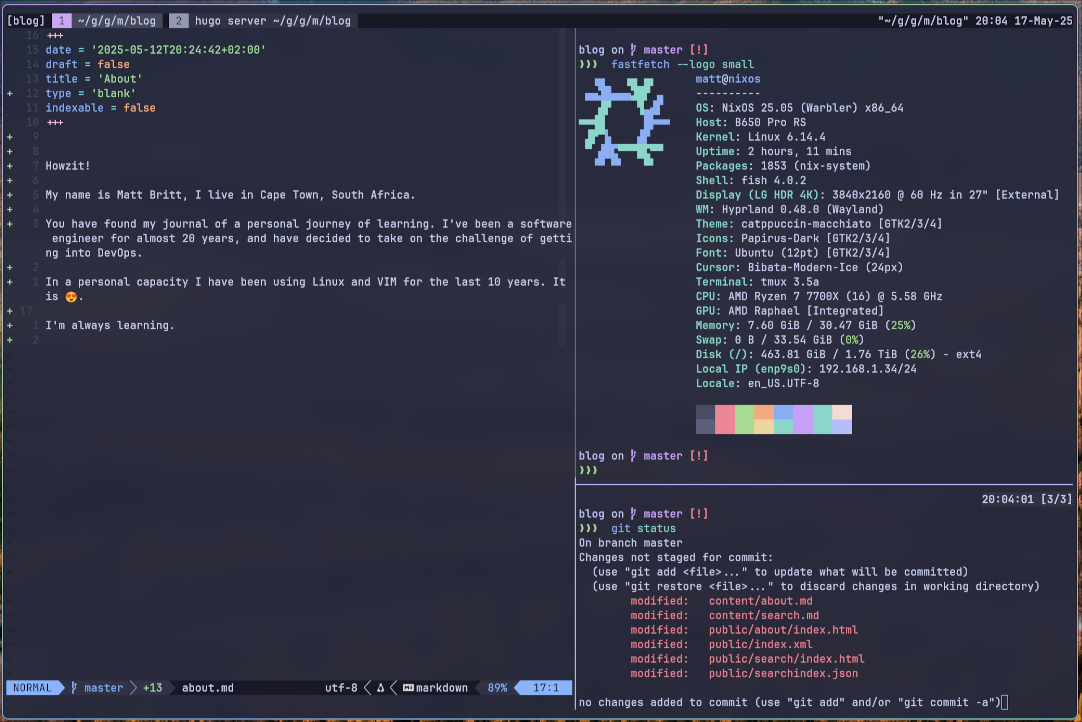This screenshot has width=1082, height=722.
Task: Click the date value '2025-05-12T20:24:42+02:00'
Action: pos(178,50)
